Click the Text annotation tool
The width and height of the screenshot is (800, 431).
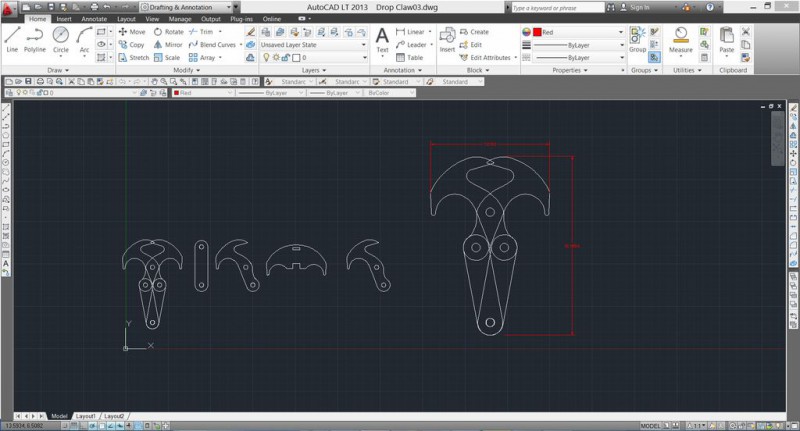click(382, 40)
